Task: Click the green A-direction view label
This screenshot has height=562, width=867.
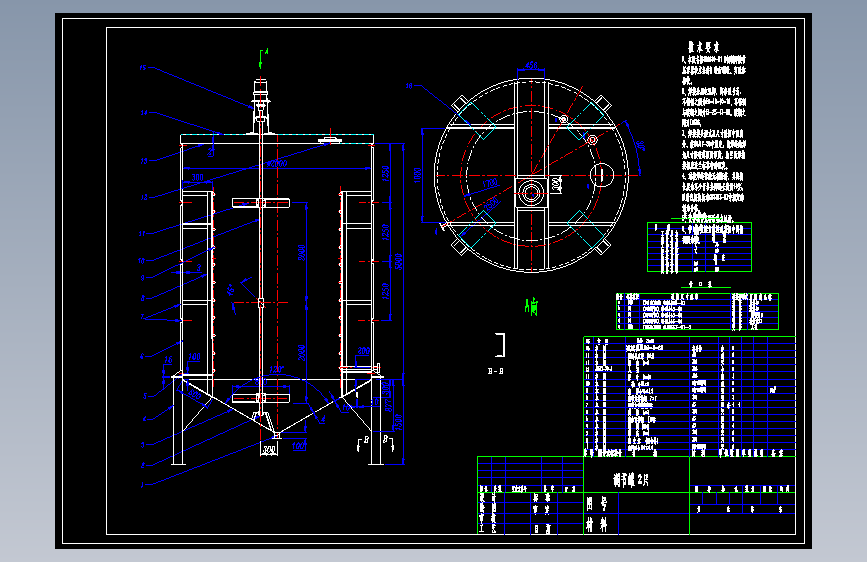Action: coord(531,306)
